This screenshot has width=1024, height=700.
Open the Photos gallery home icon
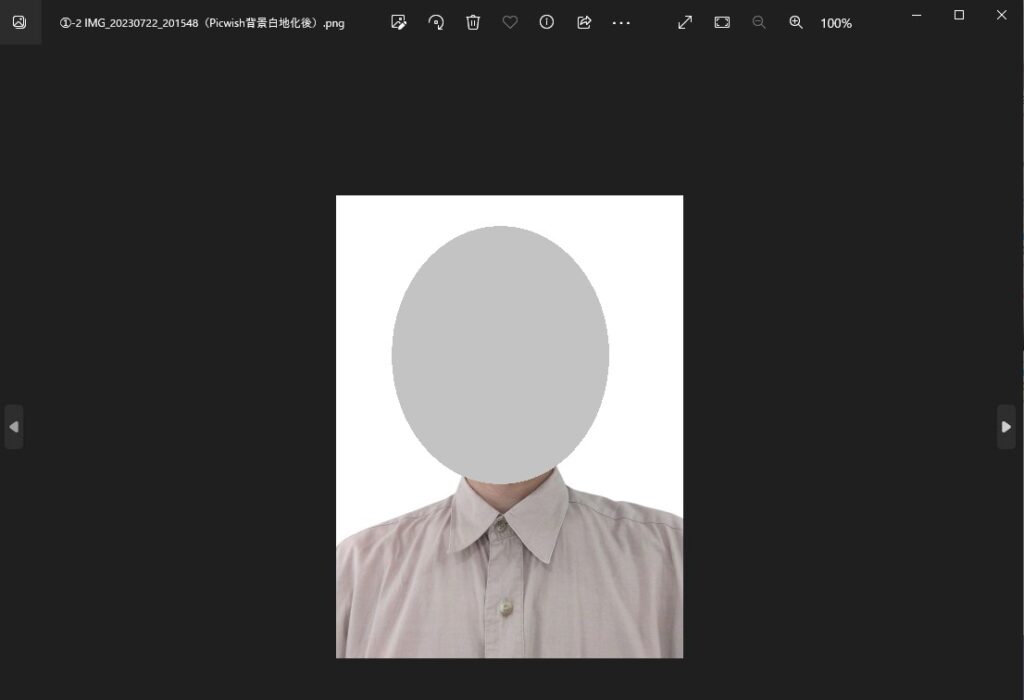(x=19, y=22)
